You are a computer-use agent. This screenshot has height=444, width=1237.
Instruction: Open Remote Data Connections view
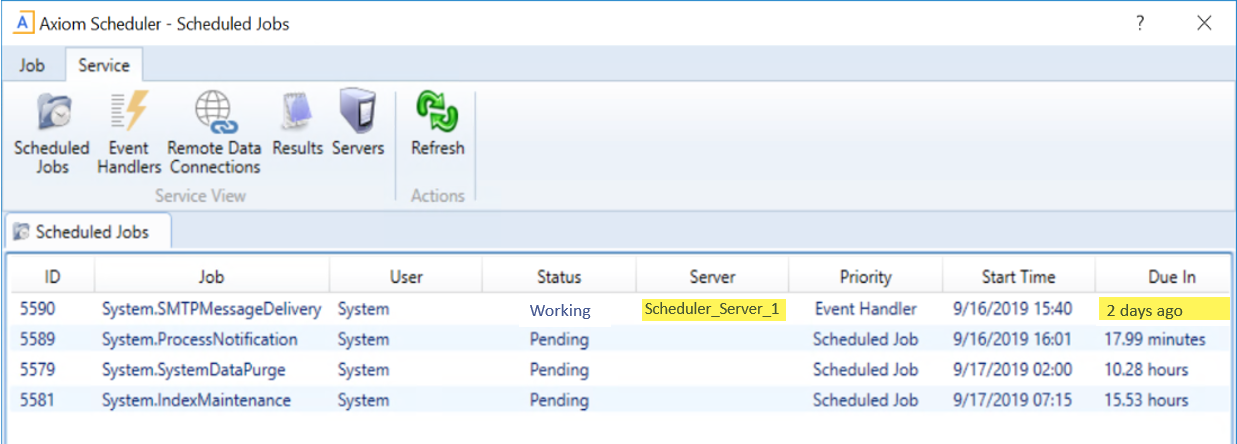tap(214, 133)
